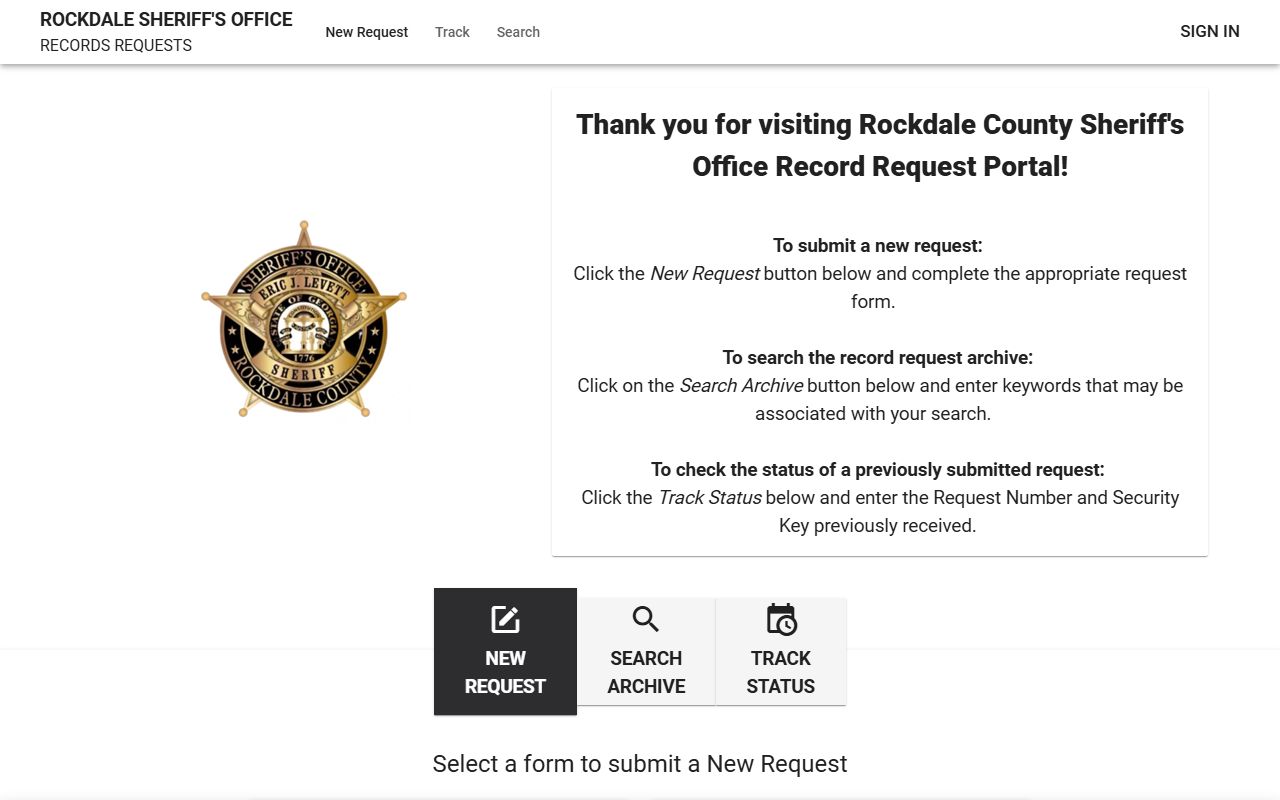Click 'To submit a new request:' text

pos(878,245)
